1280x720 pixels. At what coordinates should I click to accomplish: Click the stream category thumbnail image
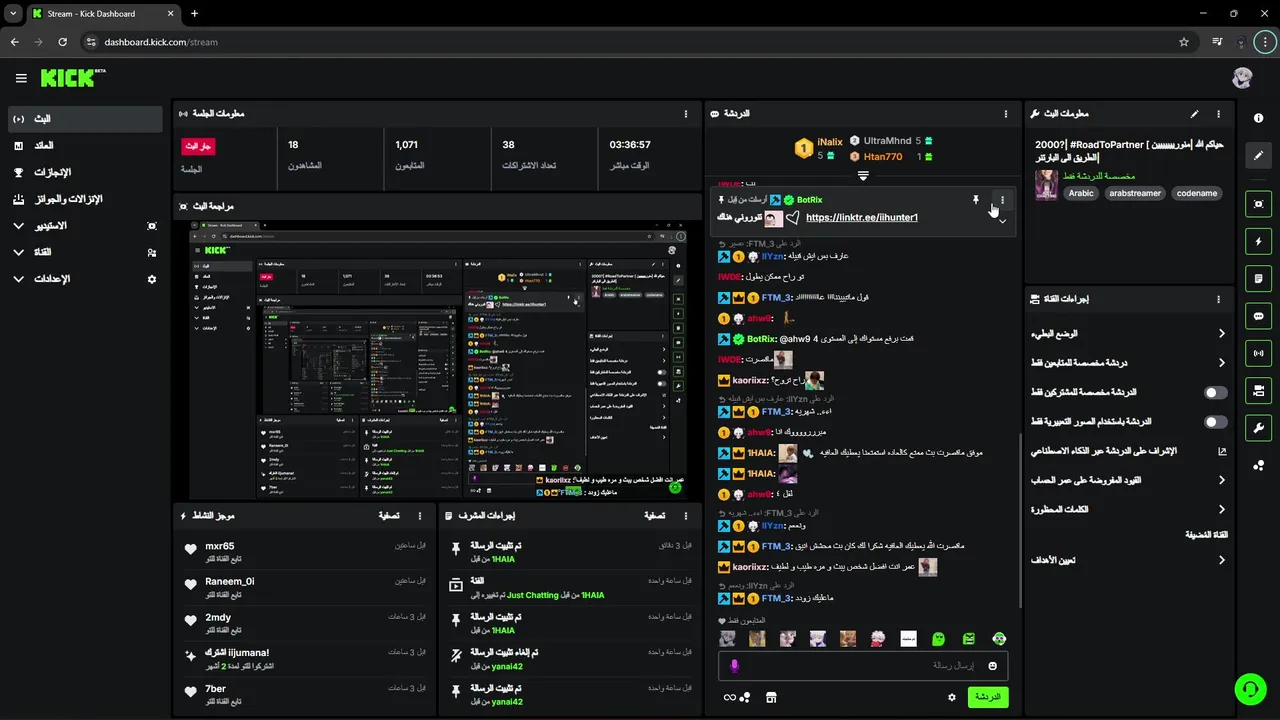click(1047, 185)
